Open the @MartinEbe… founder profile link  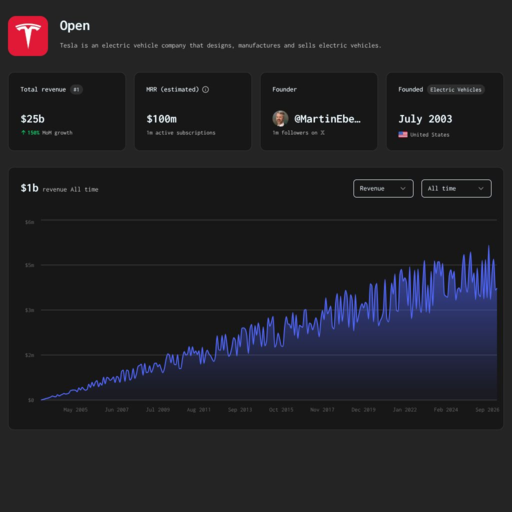[x=327, y=119]
